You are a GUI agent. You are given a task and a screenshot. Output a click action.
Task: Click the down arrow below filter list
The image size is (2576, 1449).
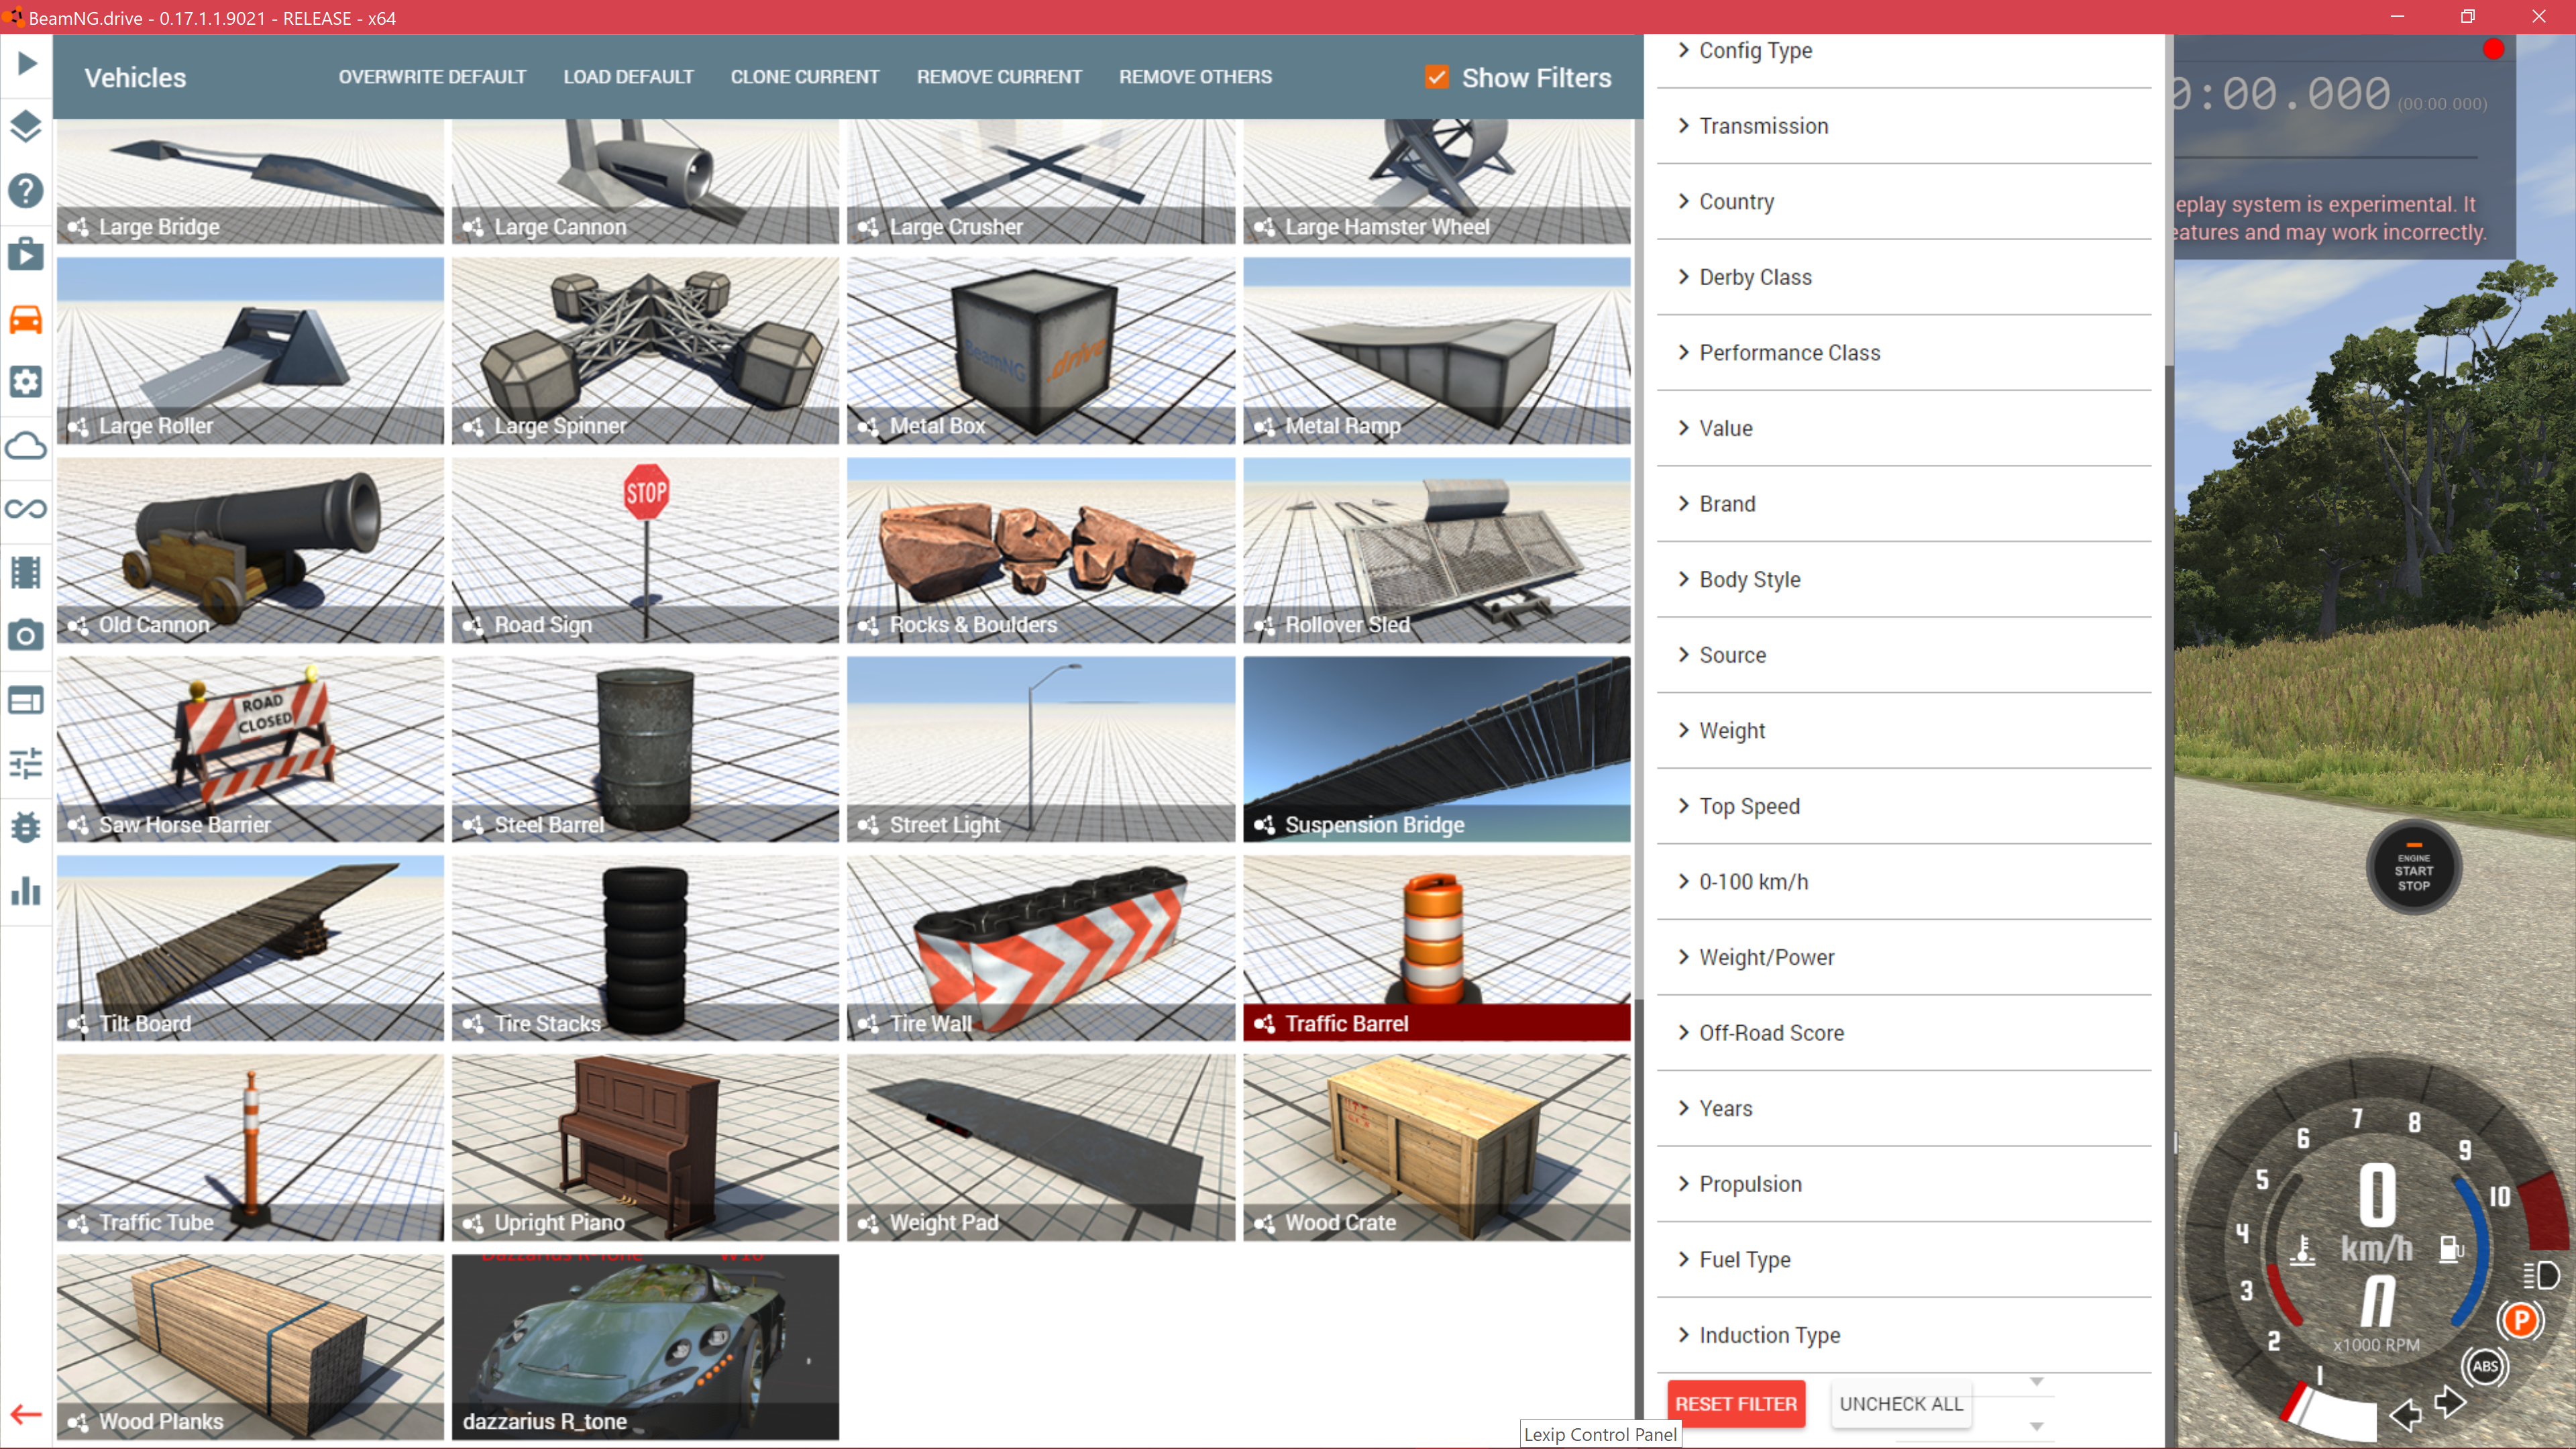coord(2036,1426)
